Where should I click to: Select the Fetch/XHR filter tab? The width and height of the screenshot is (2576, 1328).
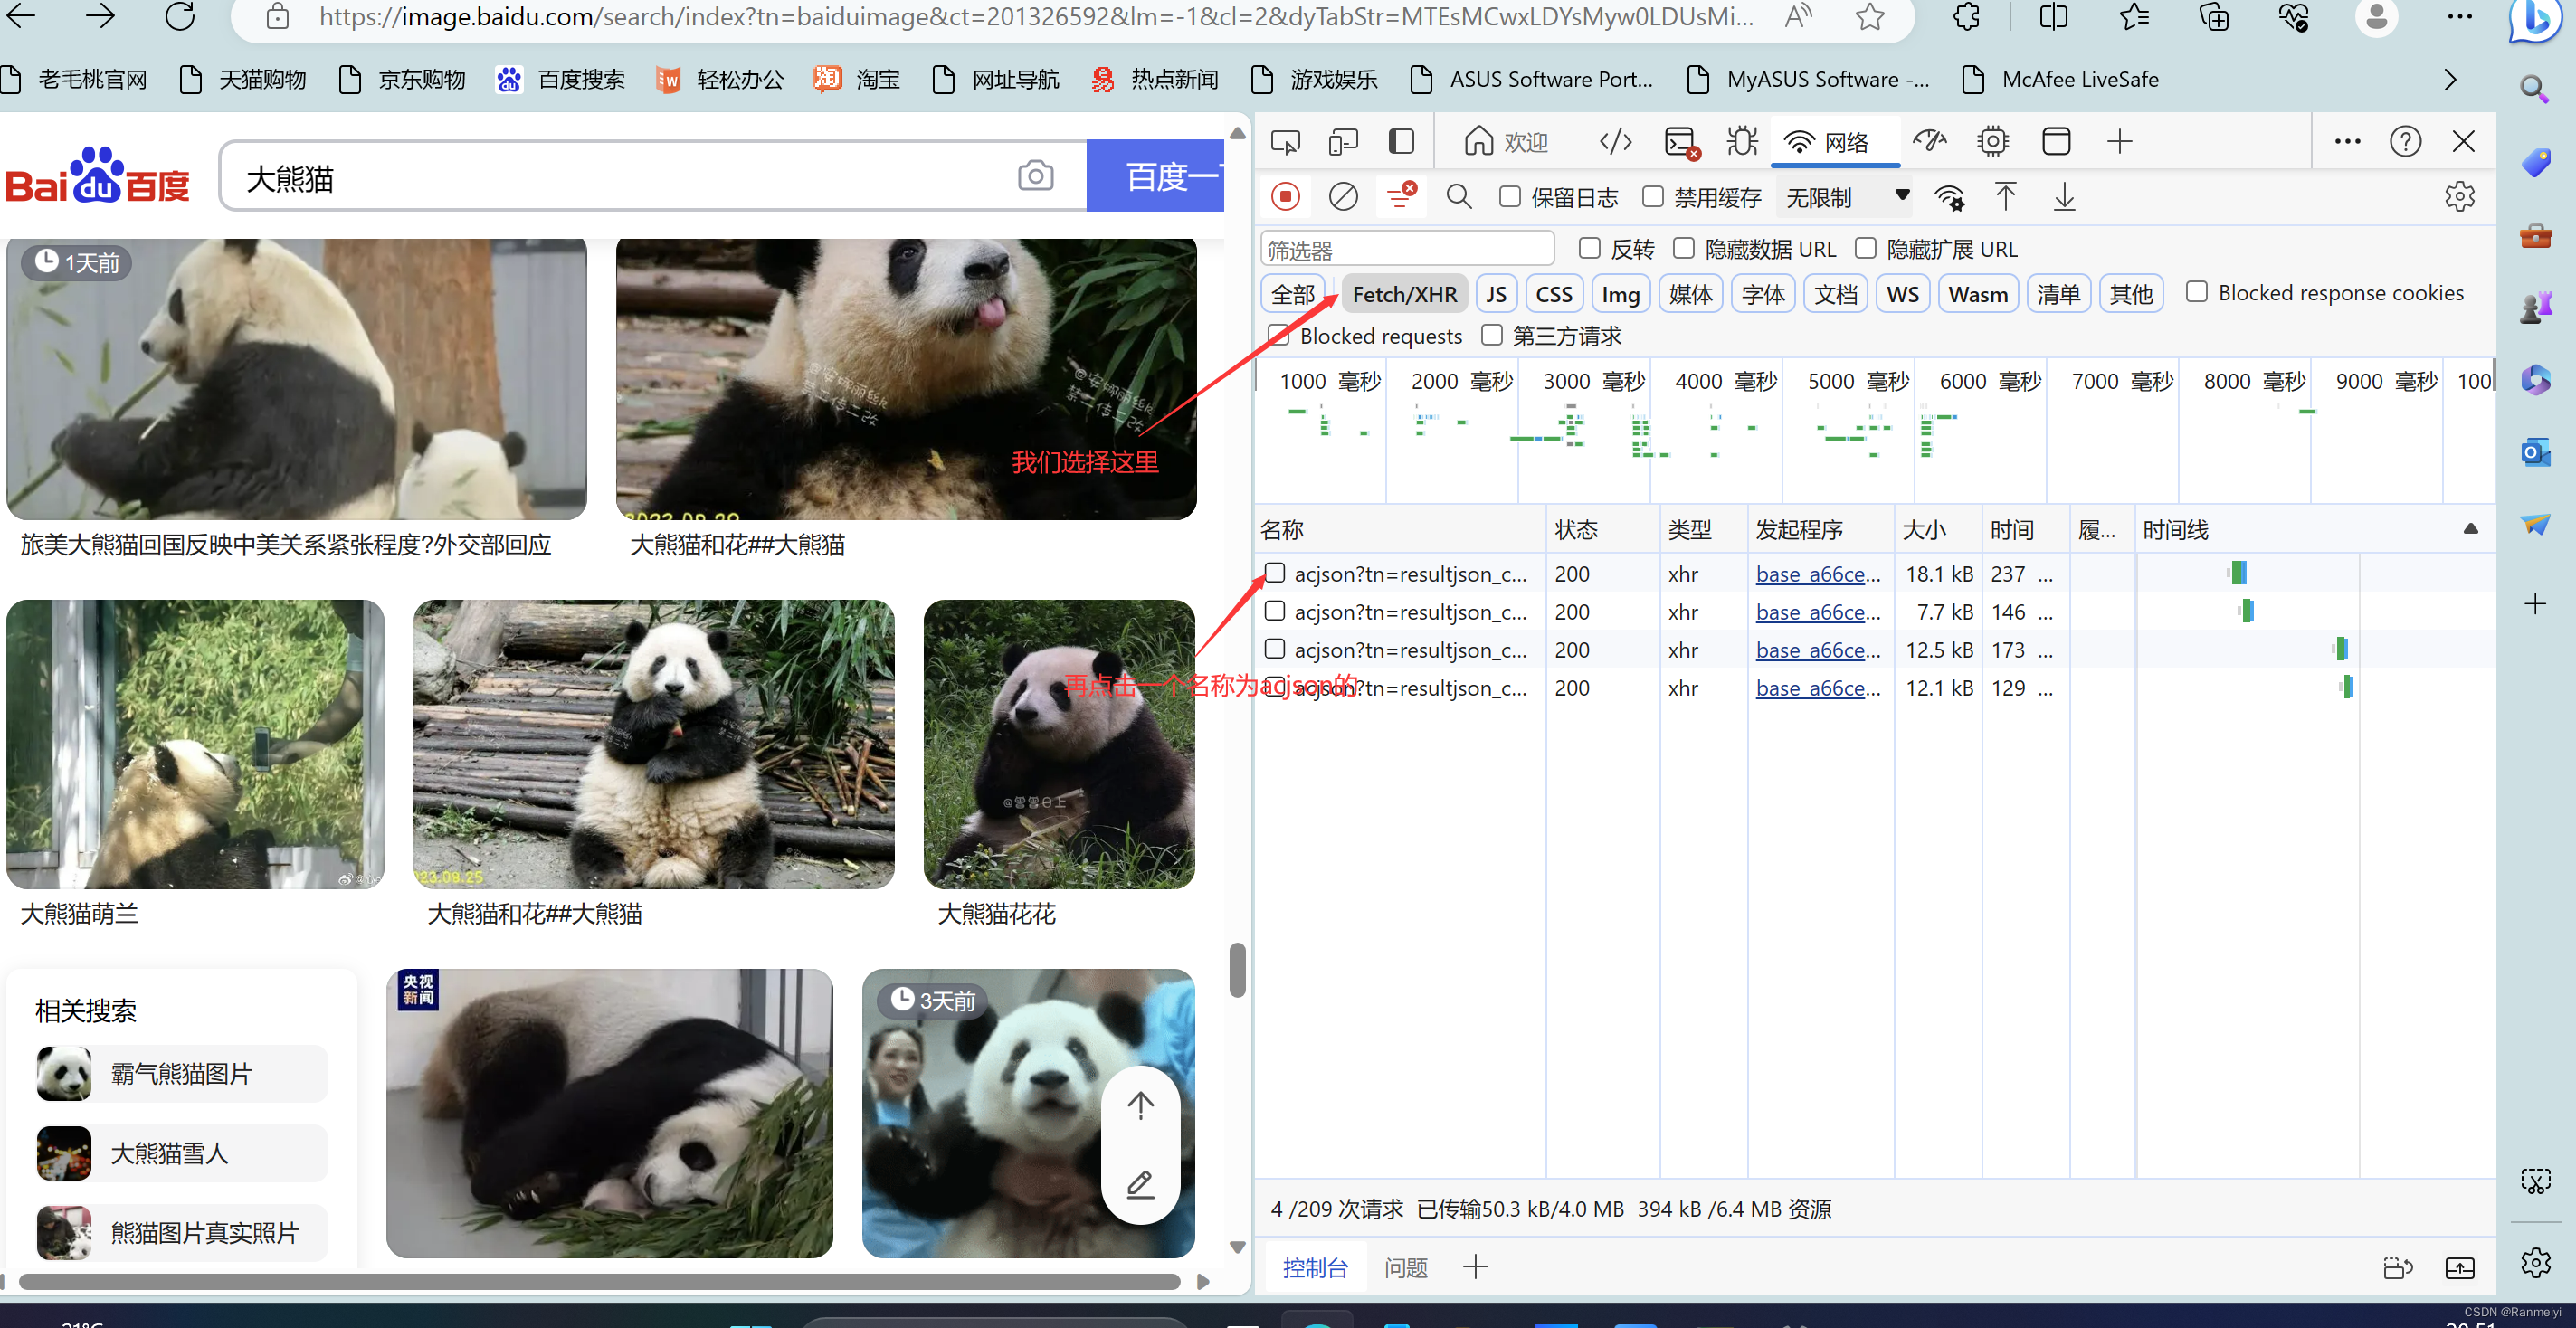tap(1404, 294)
